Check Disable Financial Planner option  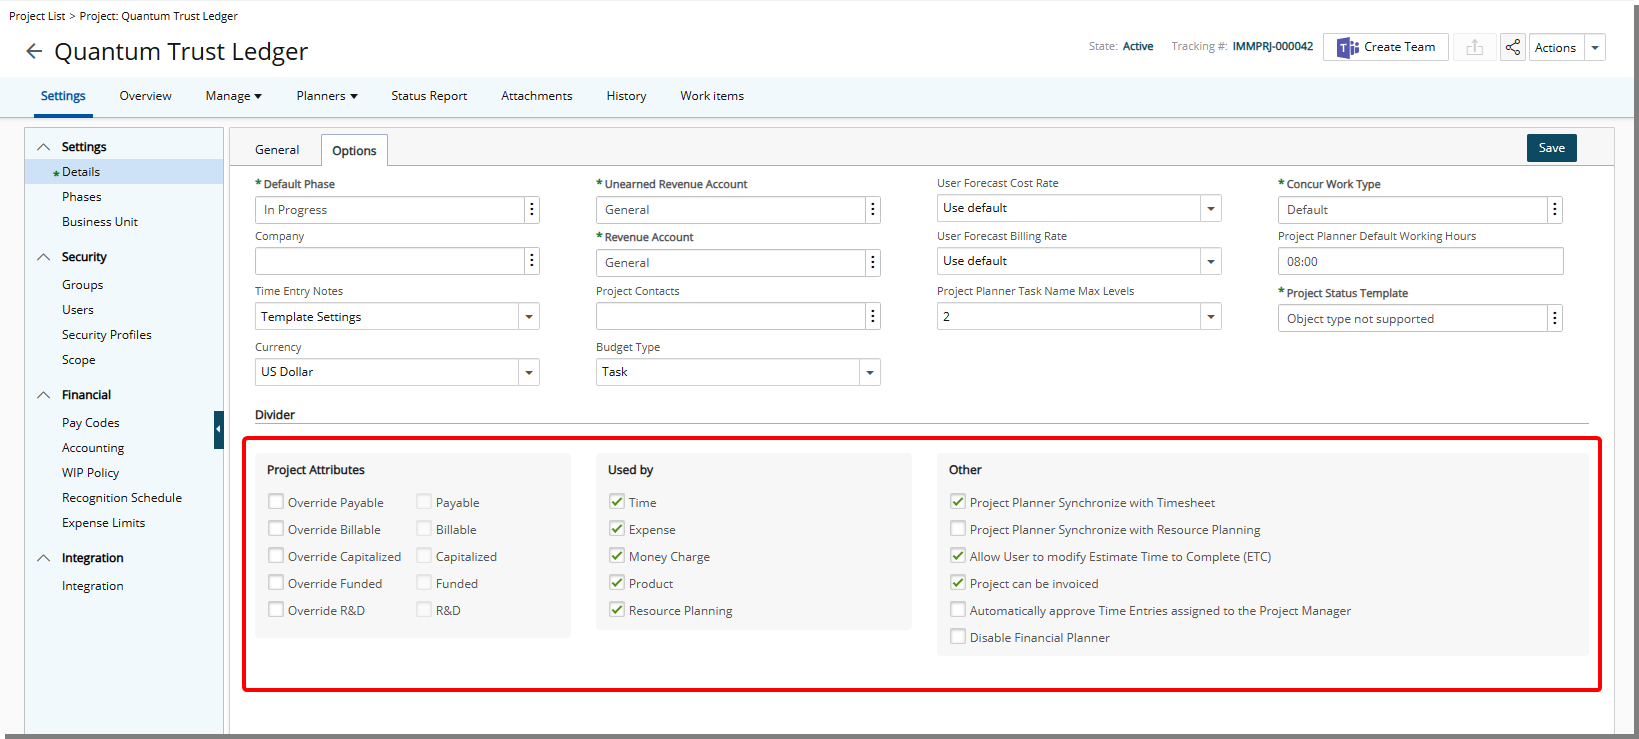point(958,637)
